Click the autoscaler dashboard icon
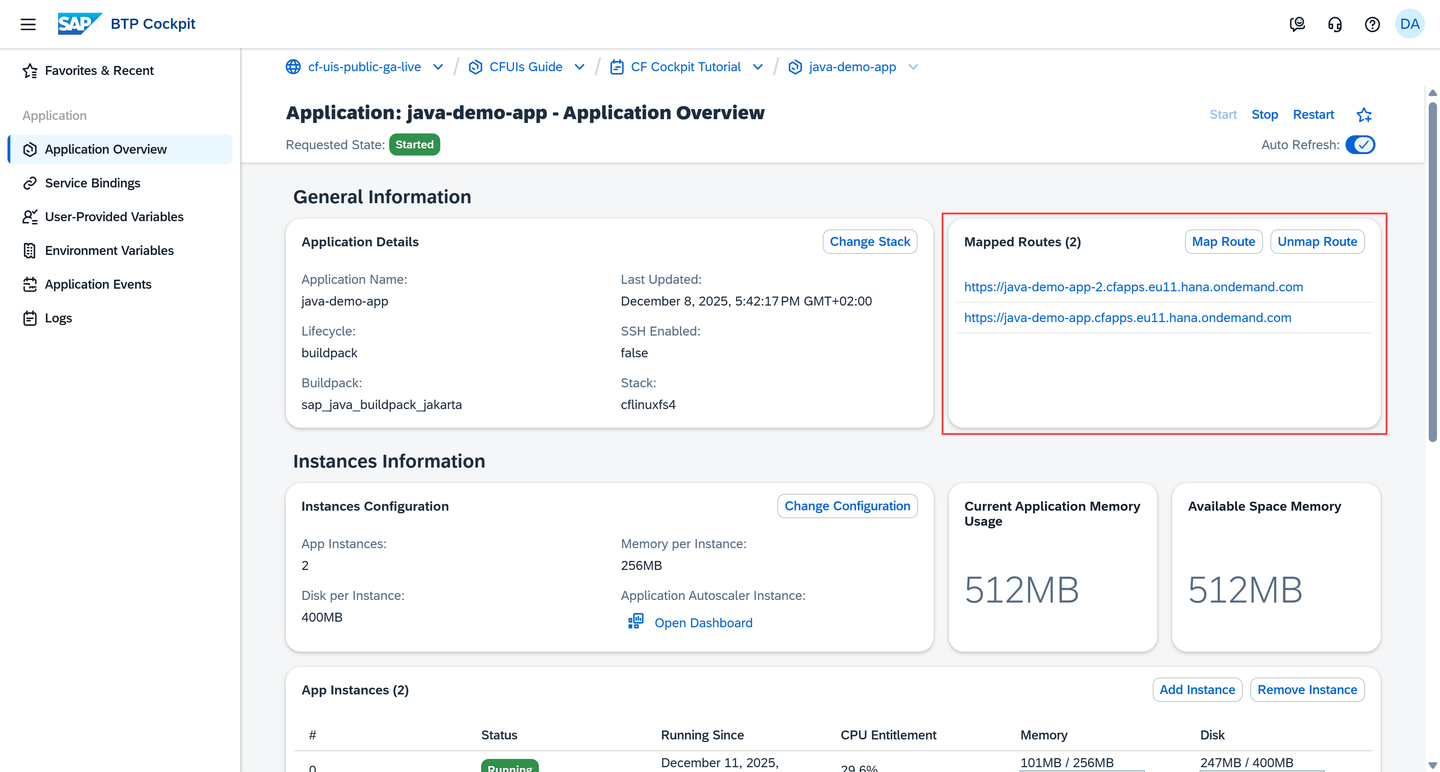 click(x=635, y=622)
